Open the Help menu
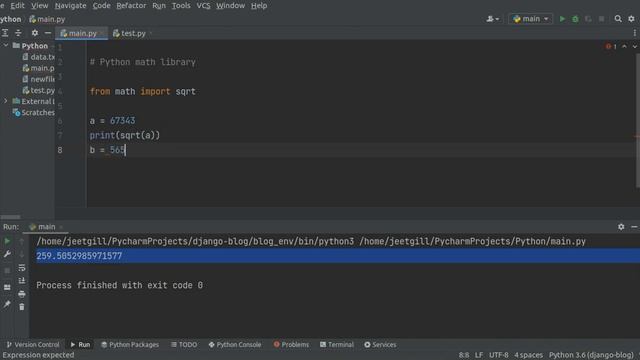Viewport: 640px width, 360px height. pos(259,5)
